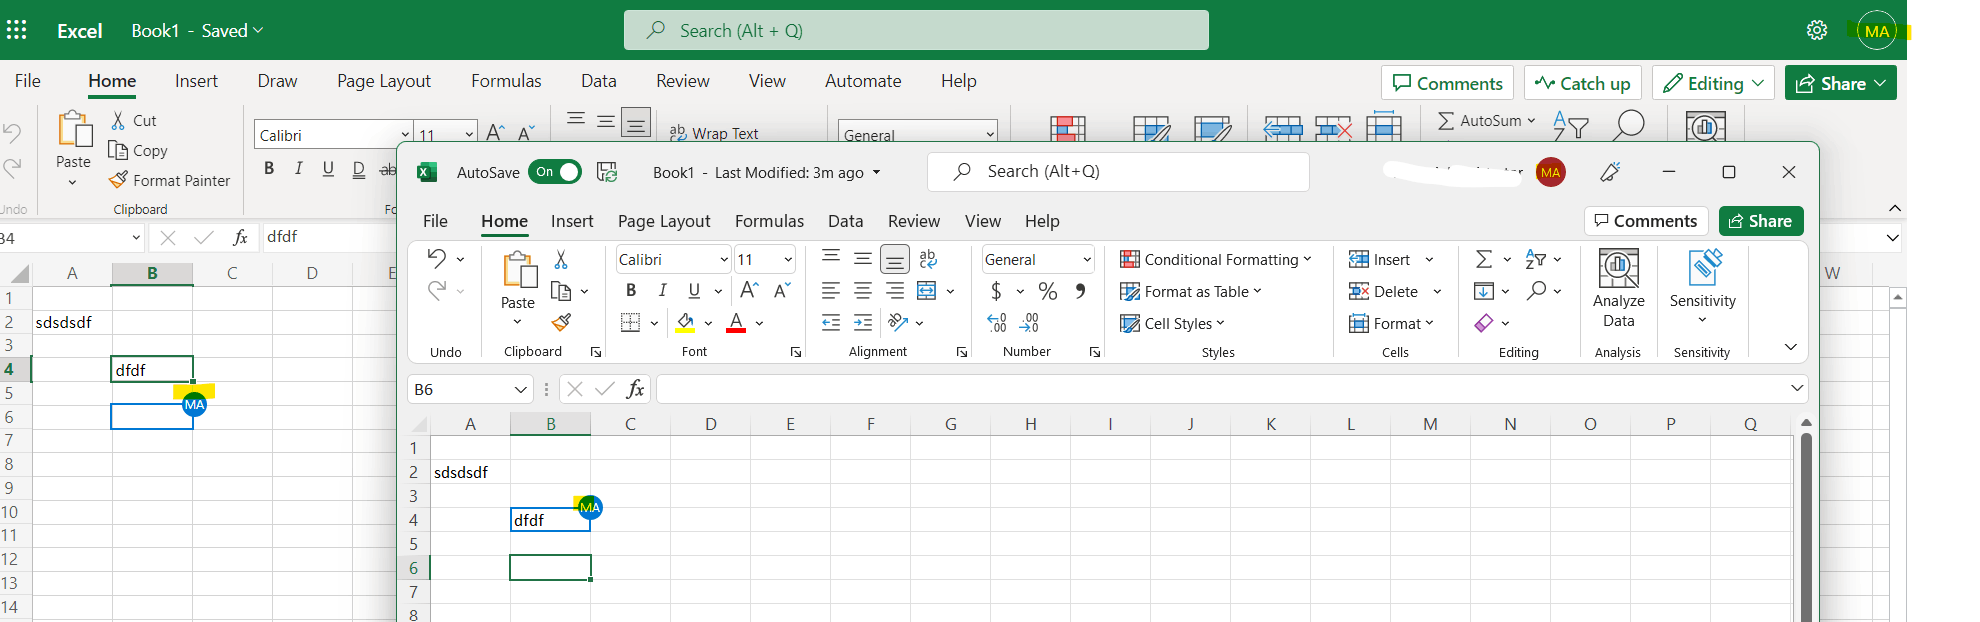
Task: Open font color dropdown arrow in desktop Excel
Action: click(x=759, y=323)
